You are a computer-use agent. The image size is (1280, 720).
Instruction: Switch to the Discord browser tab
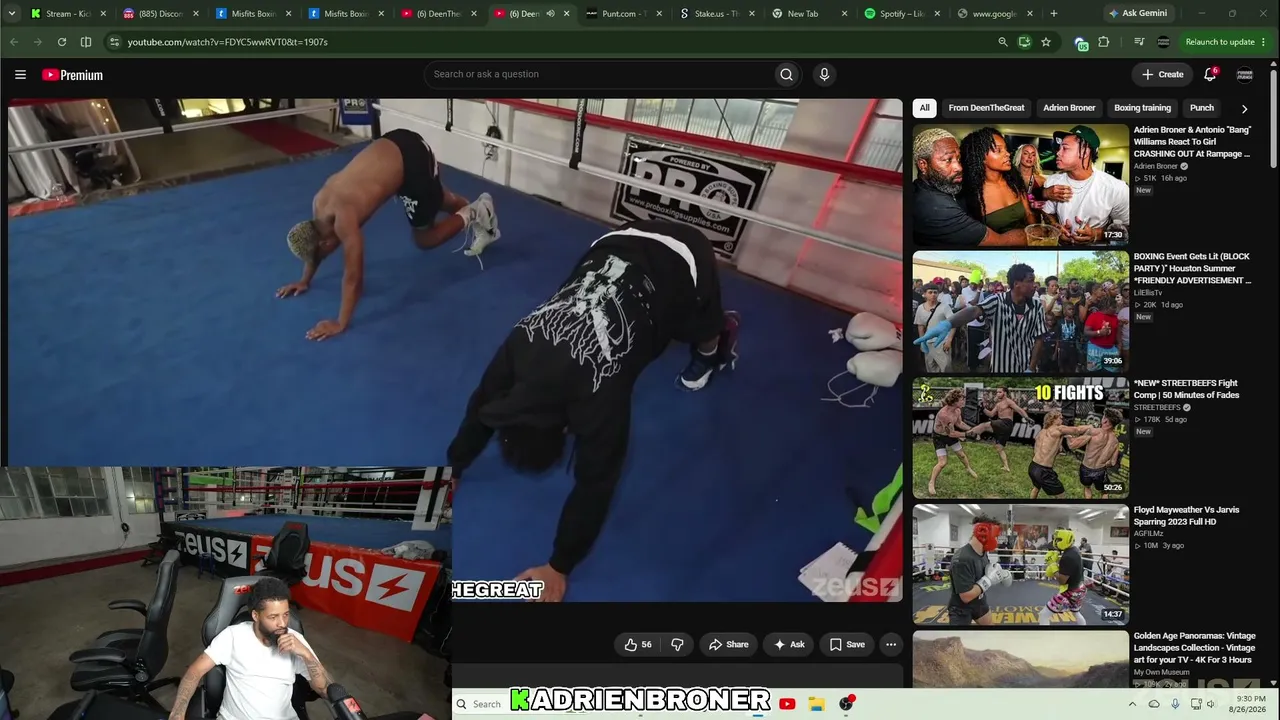pos(160,14)
